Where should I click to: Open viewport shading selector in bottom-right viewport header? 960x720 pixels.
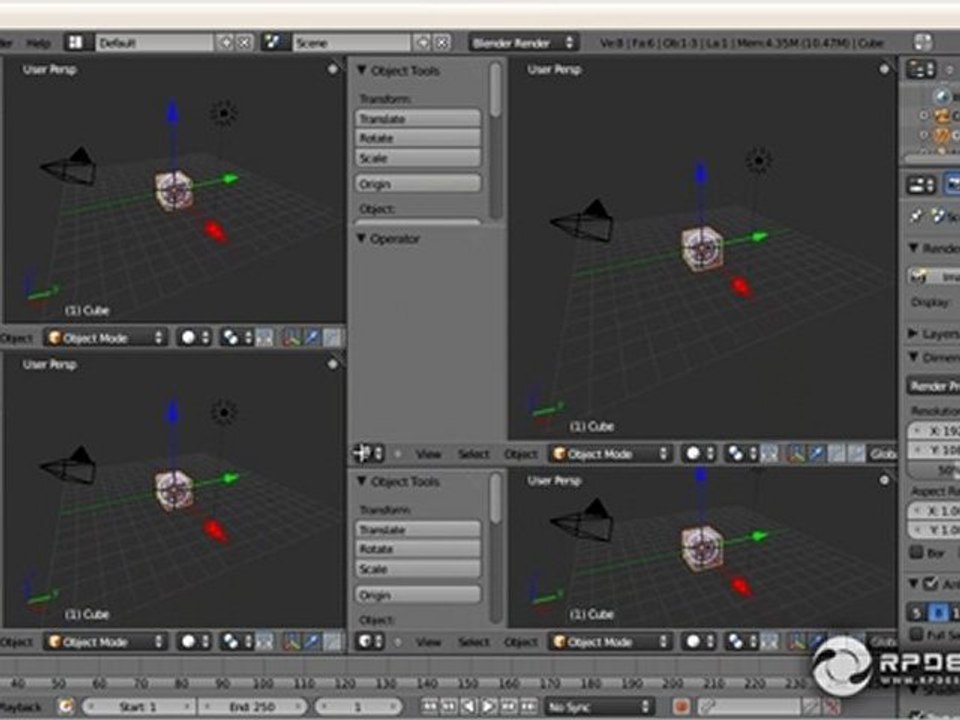[699, 642]
